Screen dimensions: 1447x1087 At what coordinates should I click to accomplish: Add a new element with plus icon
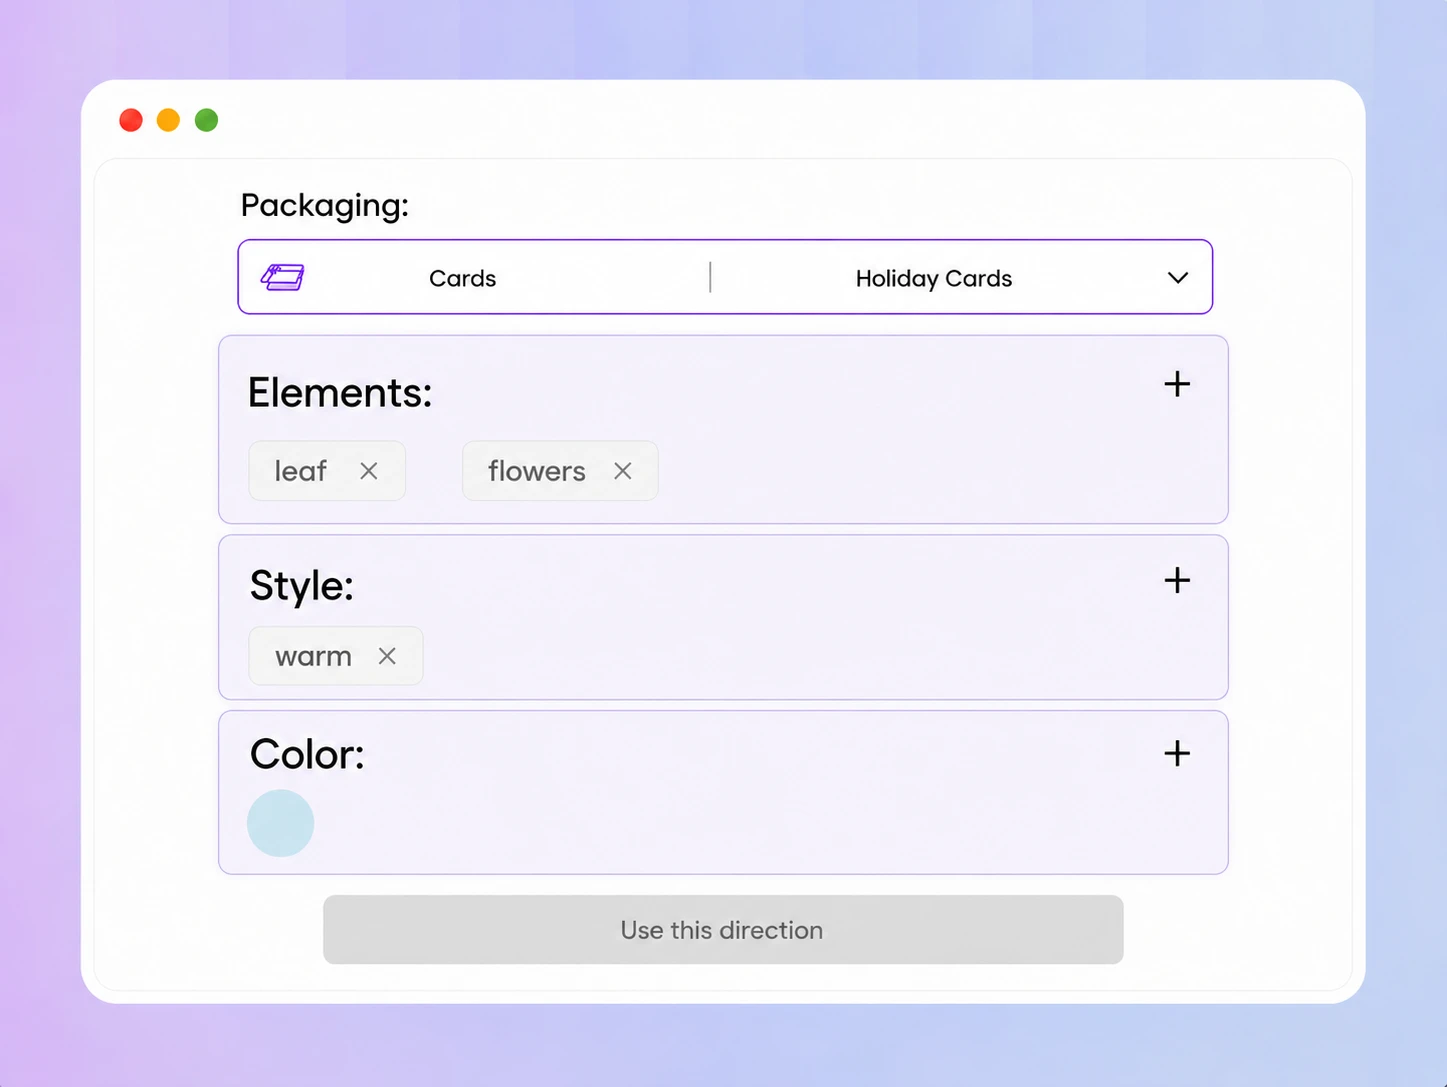1177,384
